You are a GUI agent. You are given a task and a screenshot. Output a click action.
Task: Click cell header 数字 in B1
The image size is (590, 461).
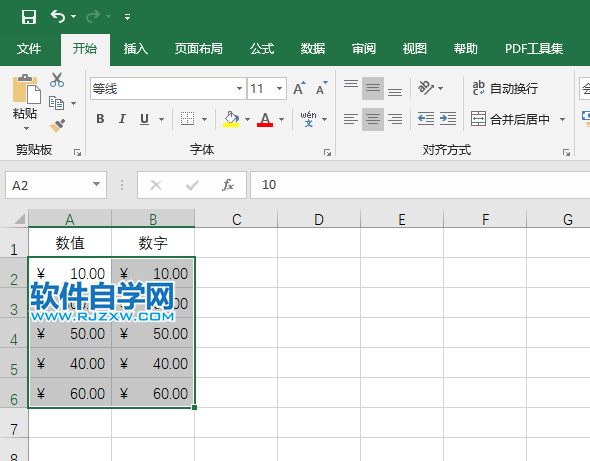tap(153, 243)
